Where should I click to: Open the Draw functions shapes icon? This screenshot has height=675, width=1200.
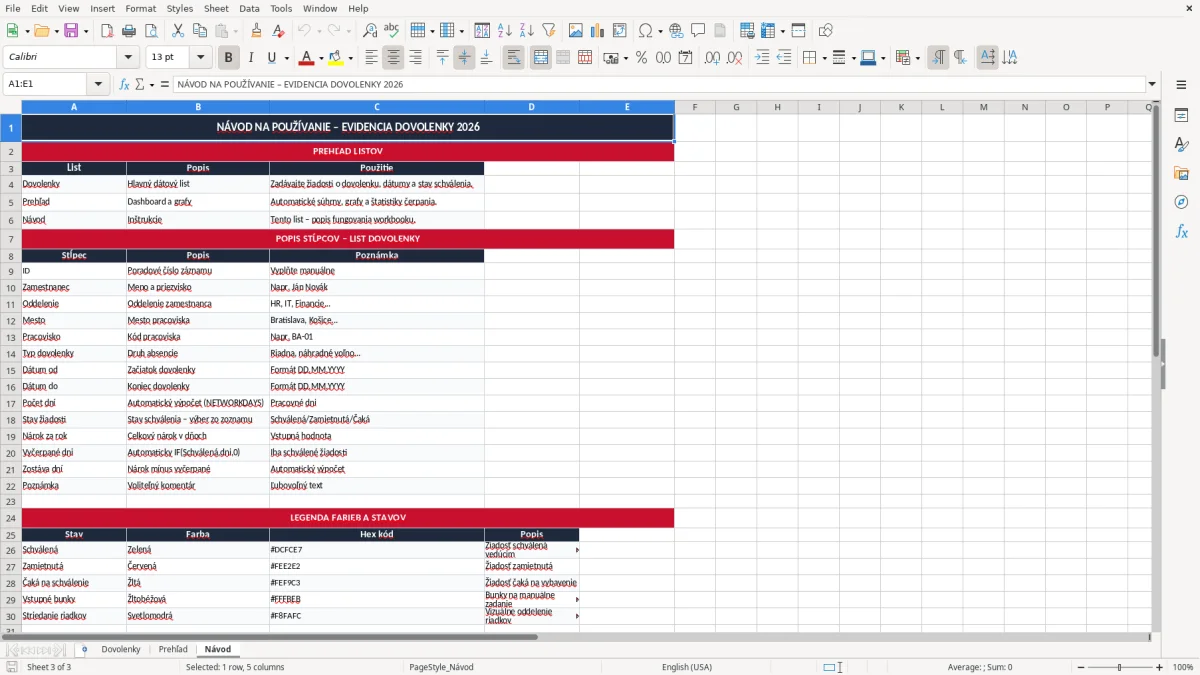(x=826, y=31)
